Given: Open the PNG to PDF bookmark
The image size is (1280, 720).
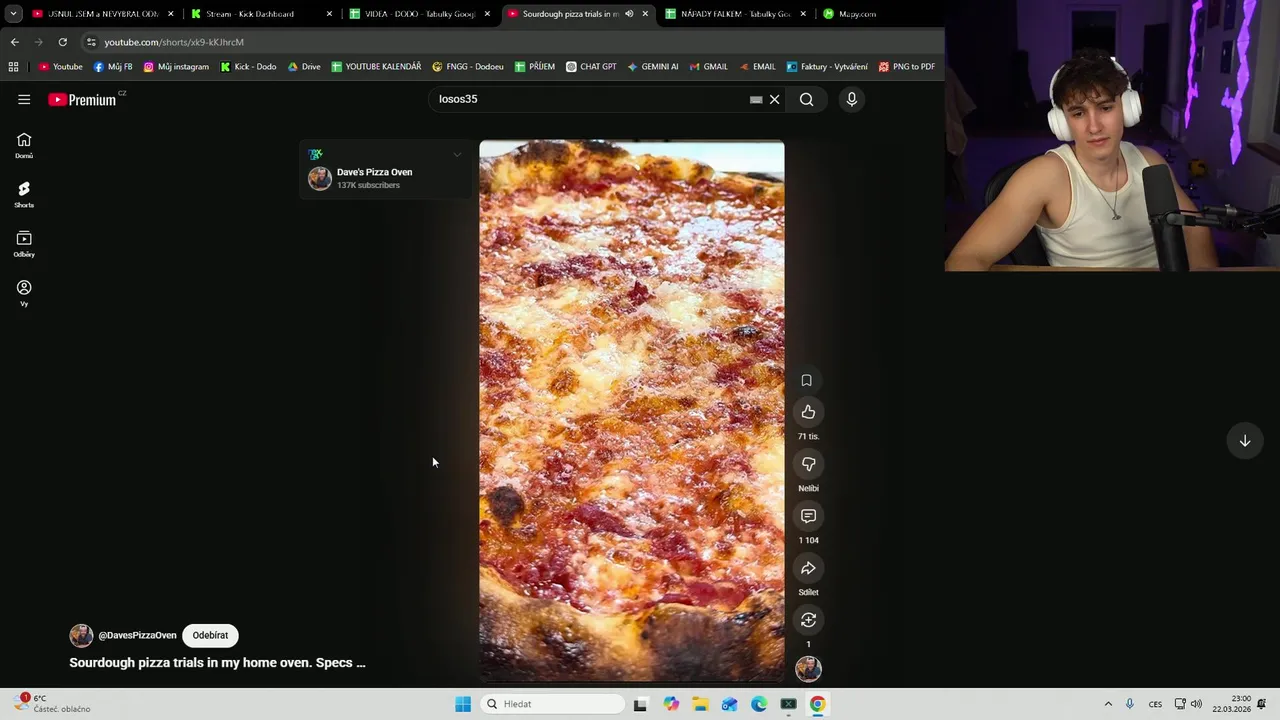Looking at the screenshot, I should tap(907, 67).
